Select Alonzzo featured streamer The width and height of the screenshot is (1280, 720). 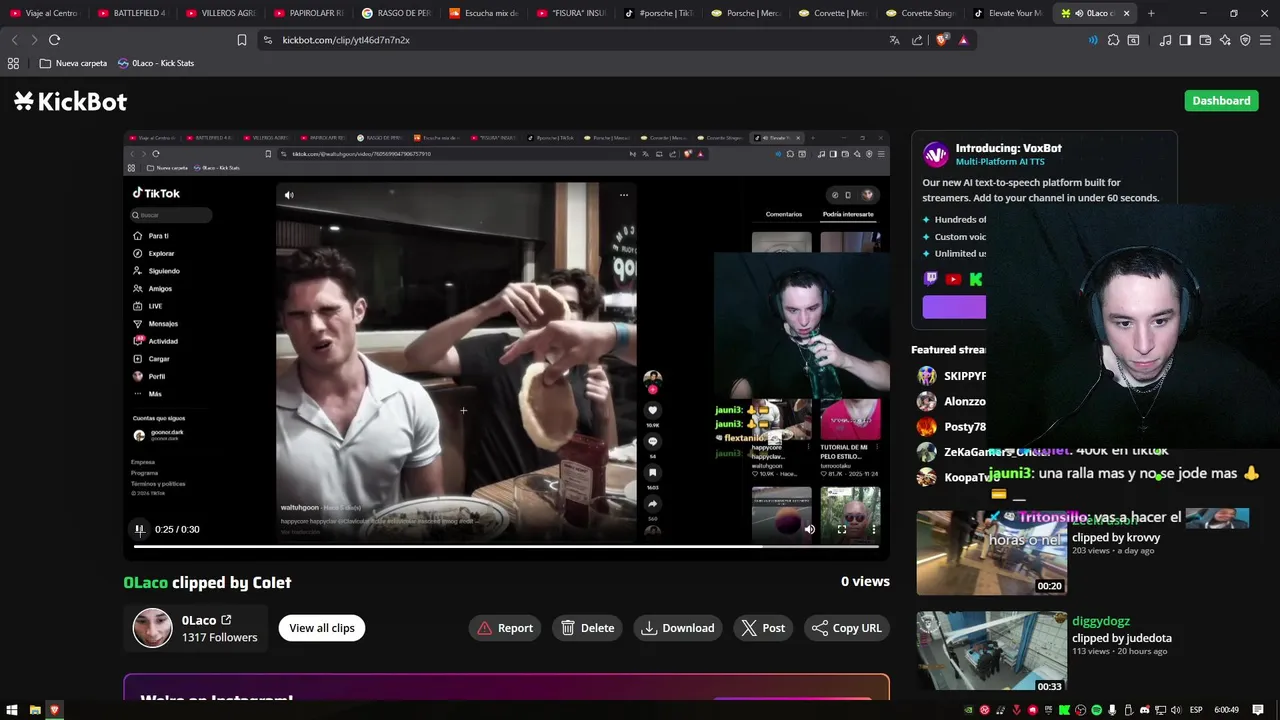pos(952,401)
